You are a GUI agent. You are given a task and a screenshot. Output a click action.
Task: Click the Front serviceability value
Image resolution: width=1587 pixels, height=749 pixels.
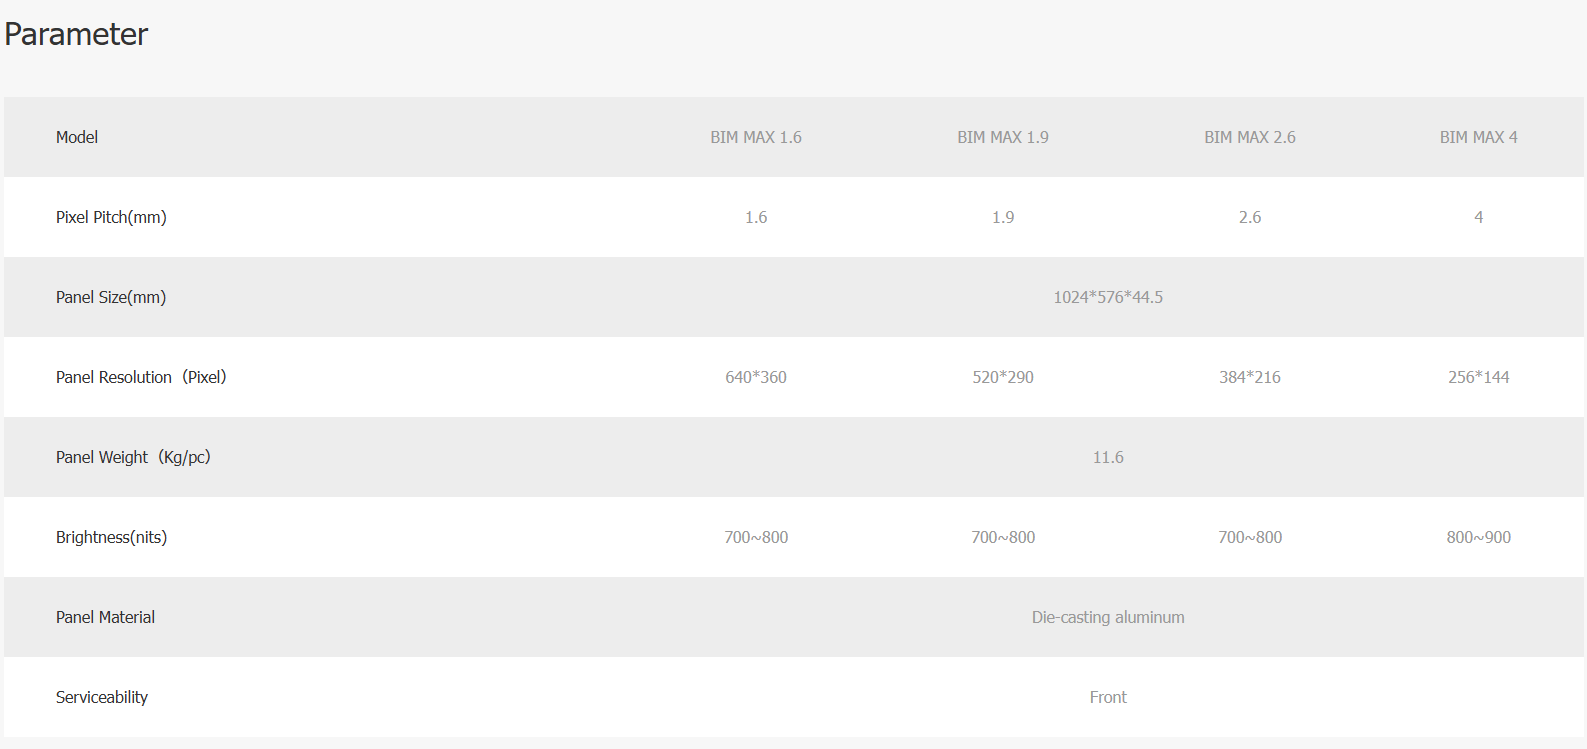pyautogui.click(x=1108, y=697)
